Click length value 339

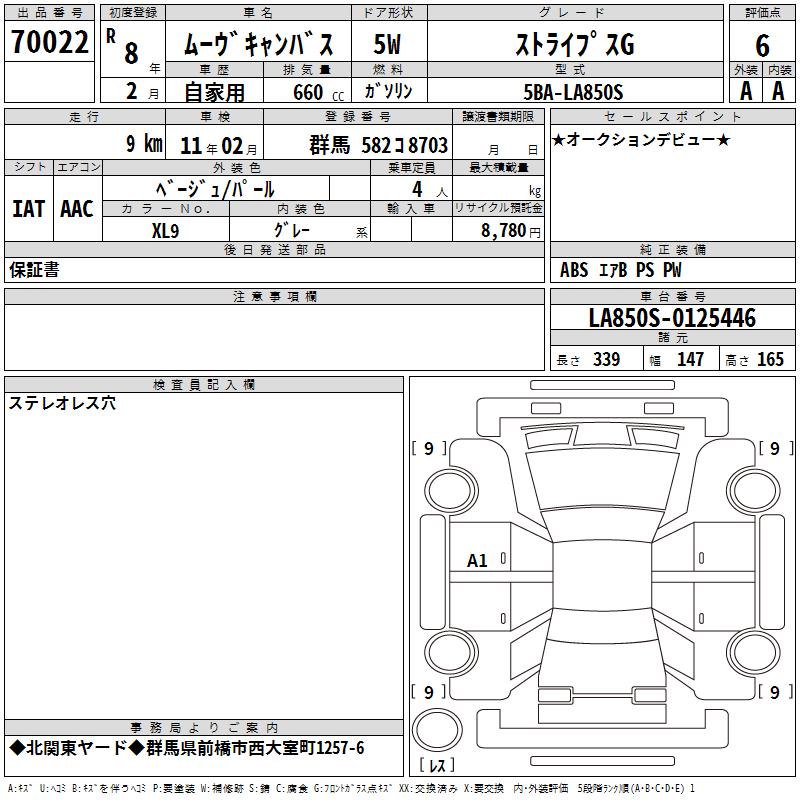[606, 360]
